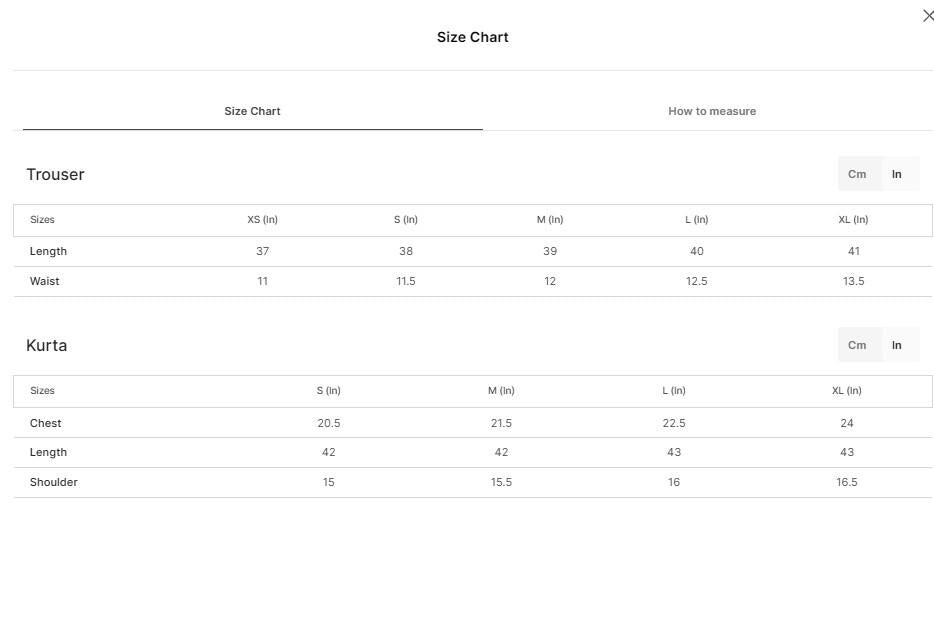Click the Trouser section heading
Viewport: 934px width, 633px height.
[x=55, y=174]
